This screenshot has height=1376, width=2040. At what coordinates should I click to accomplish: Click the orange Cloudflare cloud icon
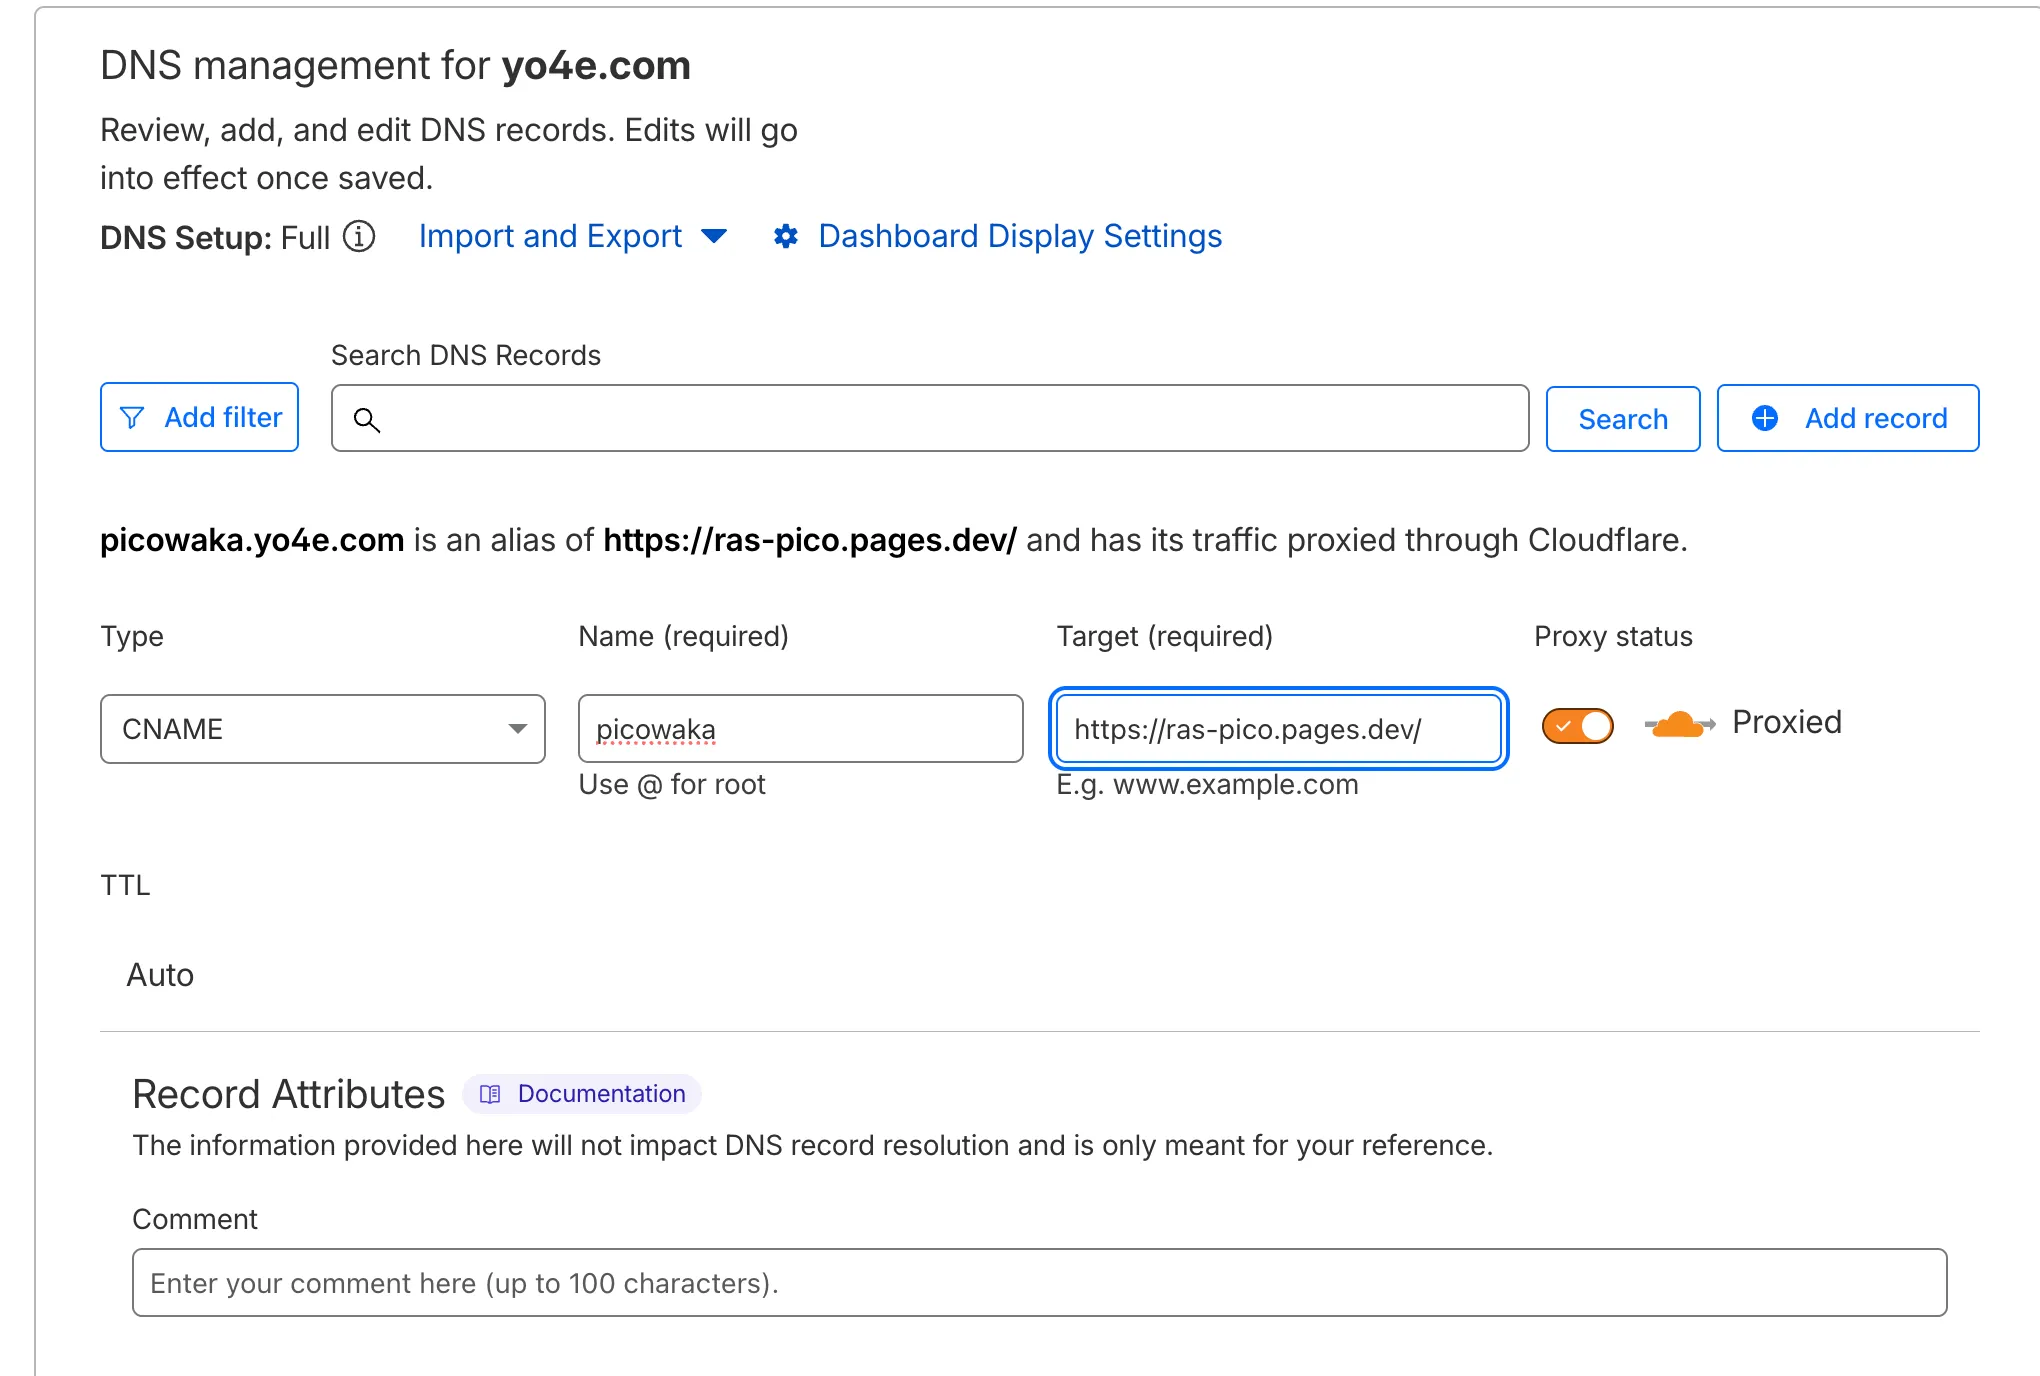pos(1679,724)
